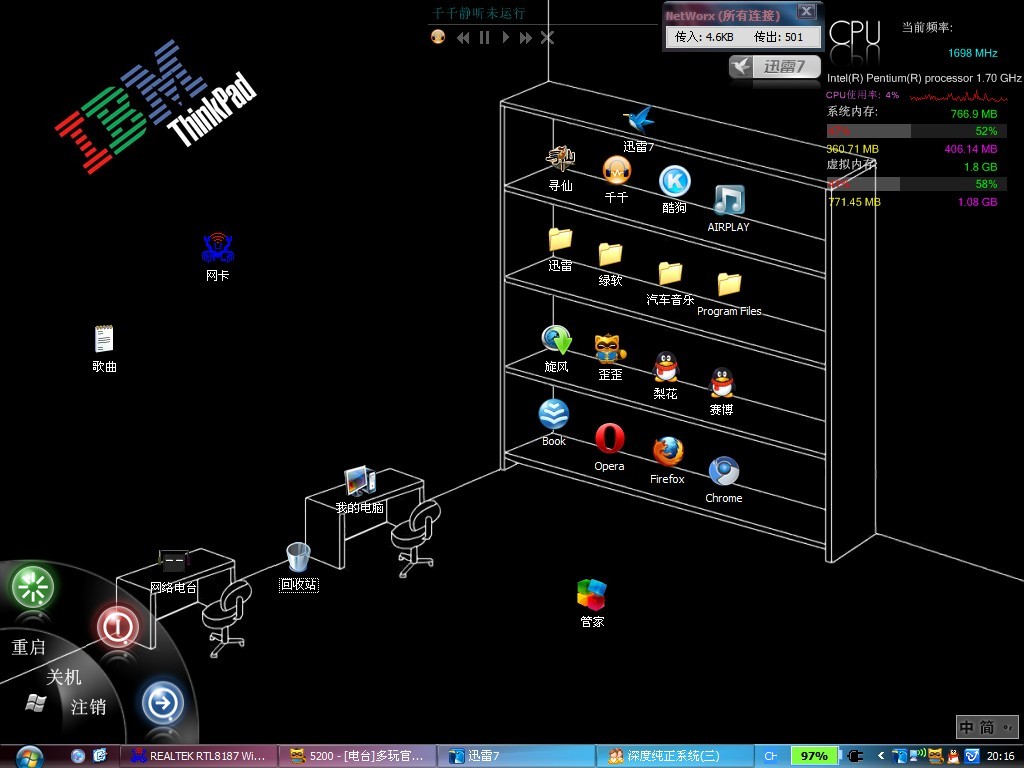Image resolution: width=1024 pixels, height=768 pixels.
Task: Click the blue arrow logoff button
Action: pyautogui.click(x=163, y=703)
